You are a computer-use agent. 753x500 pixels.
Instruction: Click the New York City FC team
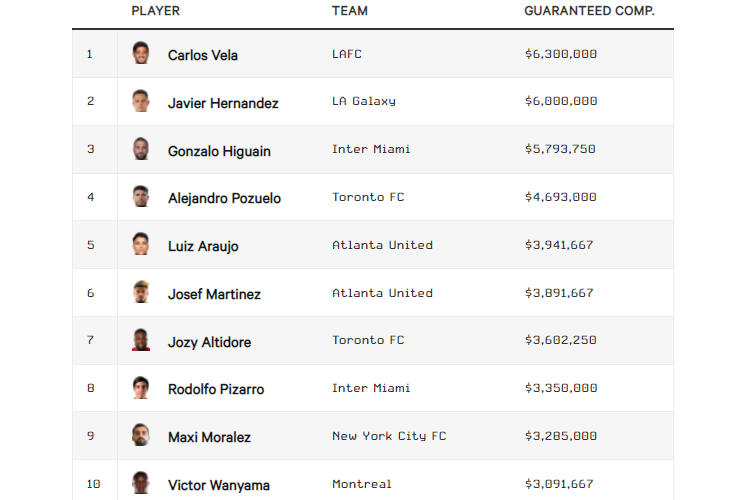point(389,436)
